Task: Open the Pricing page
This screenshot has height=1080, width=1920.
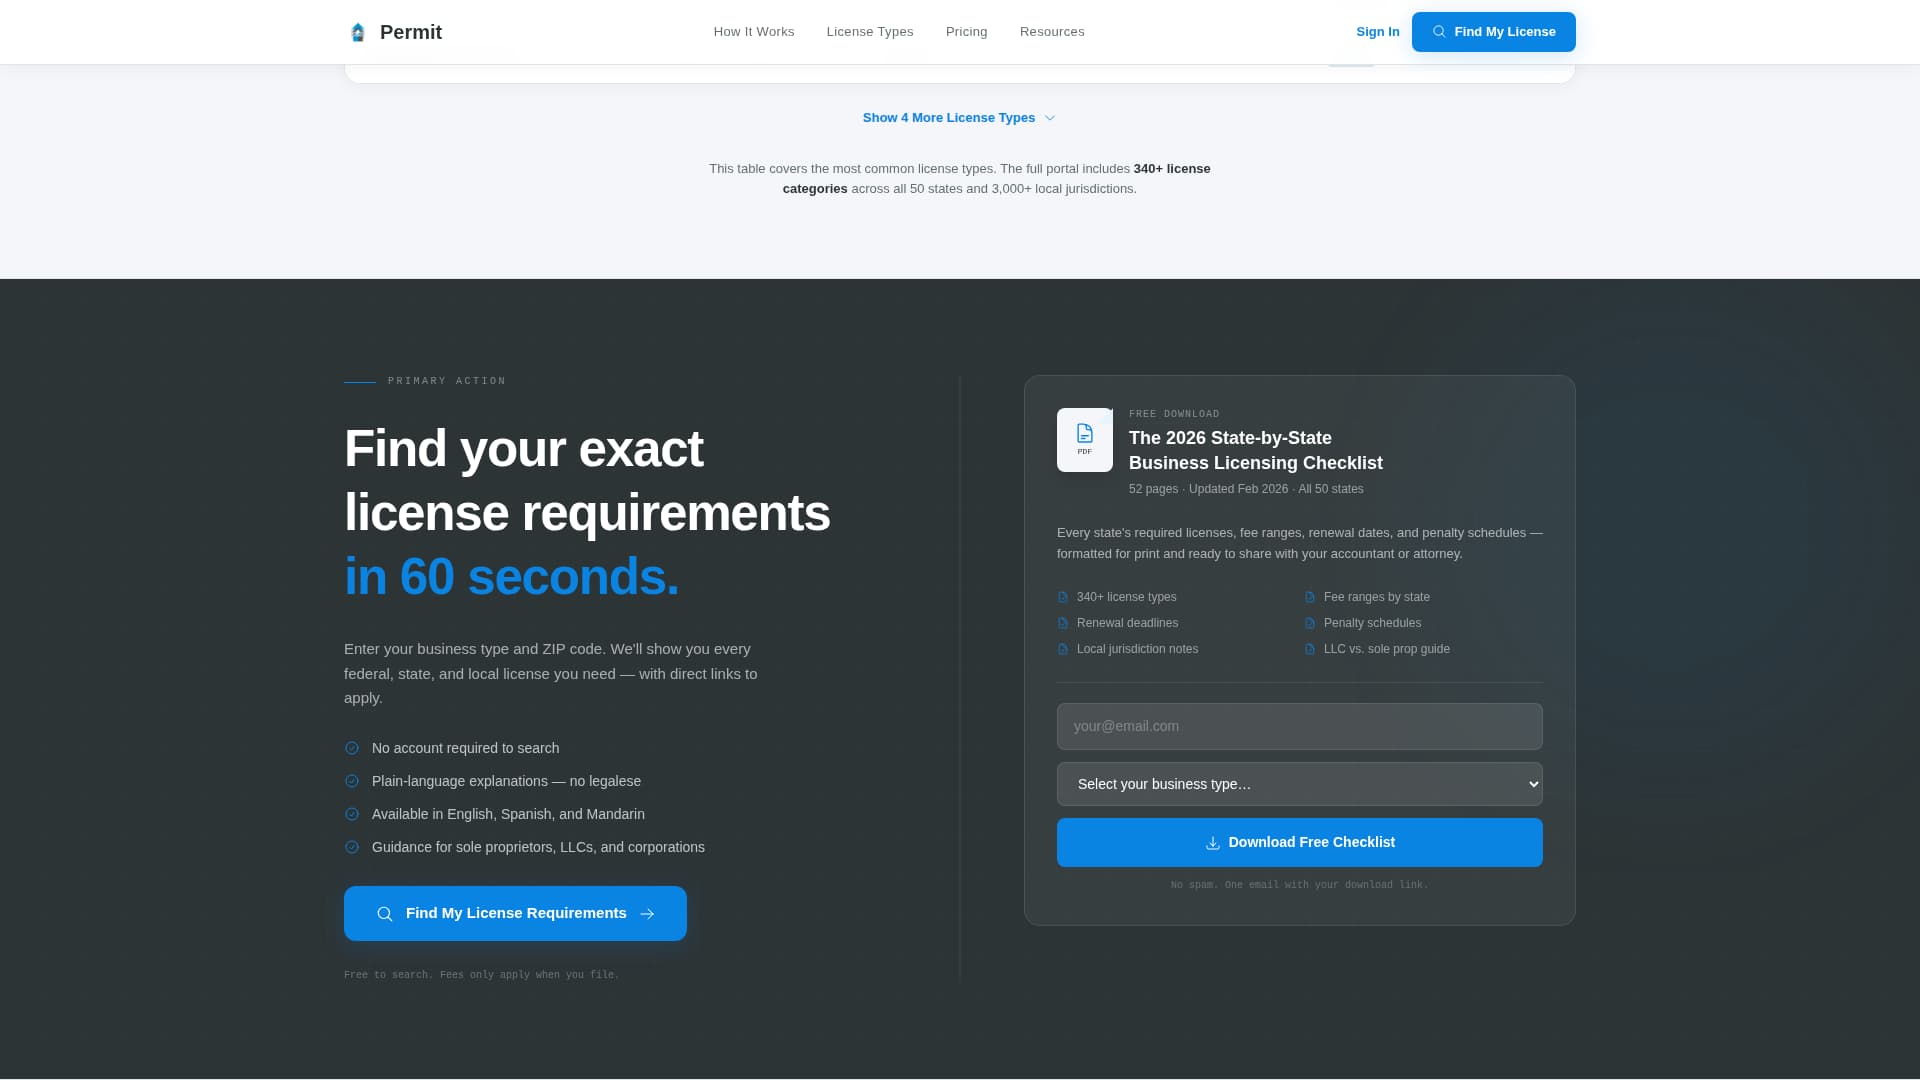Action: pyautogui.click(x=967, y=32)
